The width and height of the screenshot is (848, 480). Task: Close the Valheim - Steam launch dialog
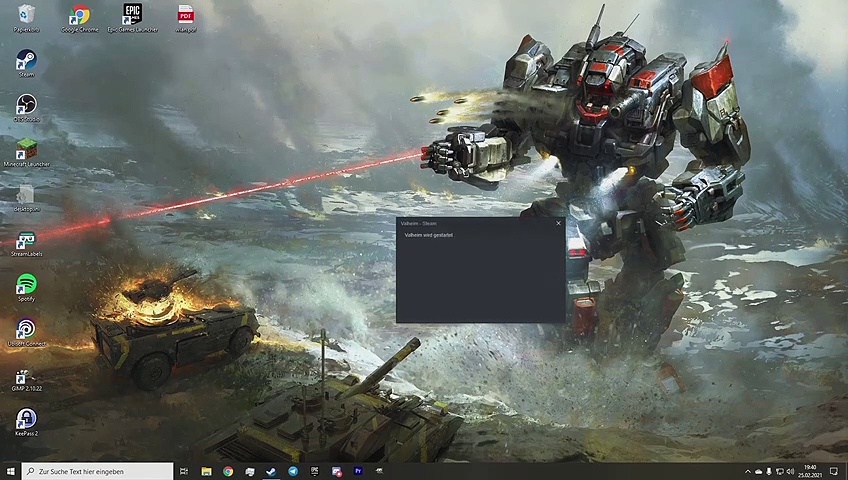(x=559, y=223)
